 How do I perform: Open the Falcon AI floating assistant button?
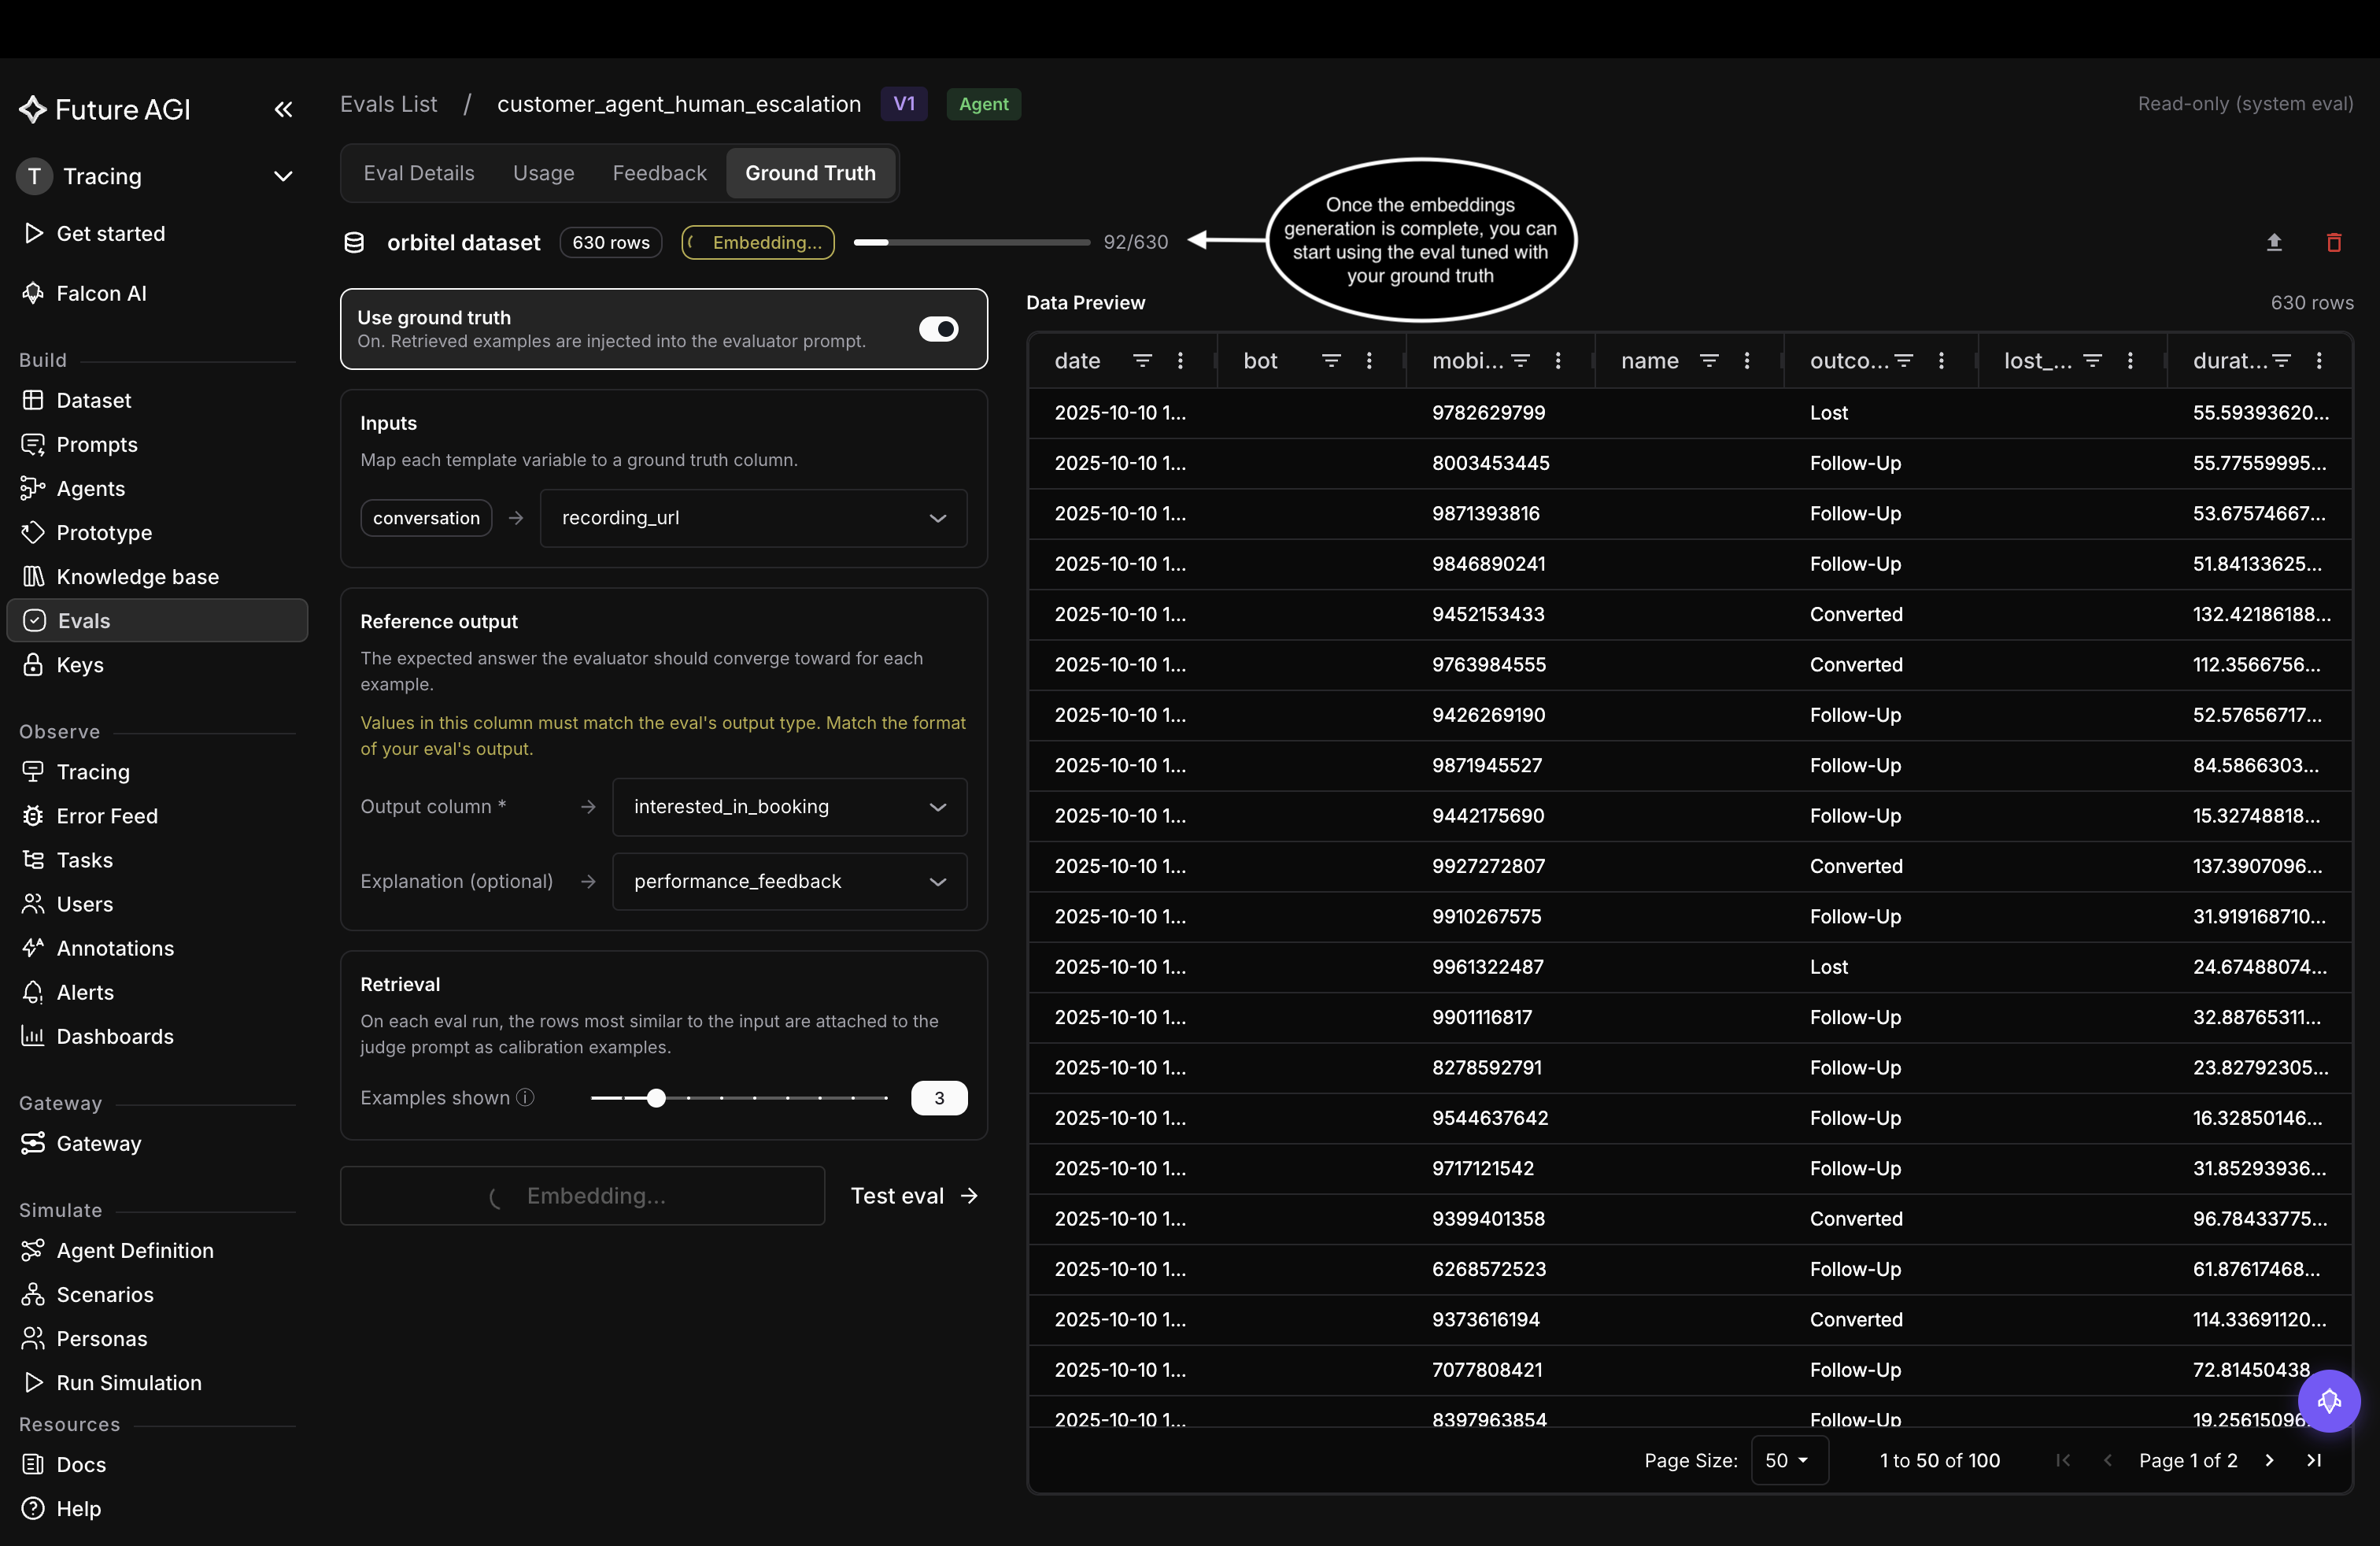[x=2329, y=1401]
